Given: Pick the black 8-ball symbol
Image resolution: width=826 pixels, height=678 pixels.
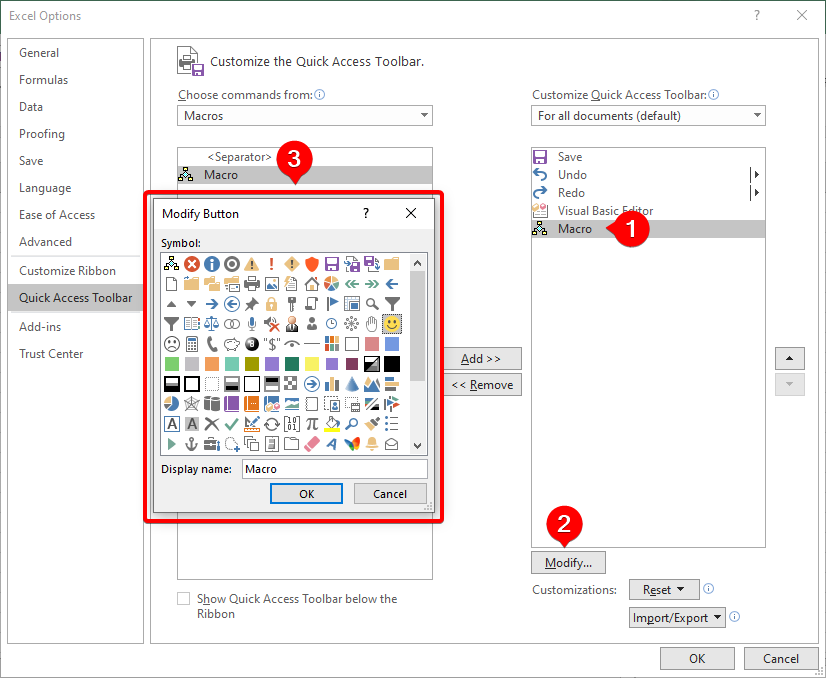Looking at the screenshot, I should coord(252,343).
